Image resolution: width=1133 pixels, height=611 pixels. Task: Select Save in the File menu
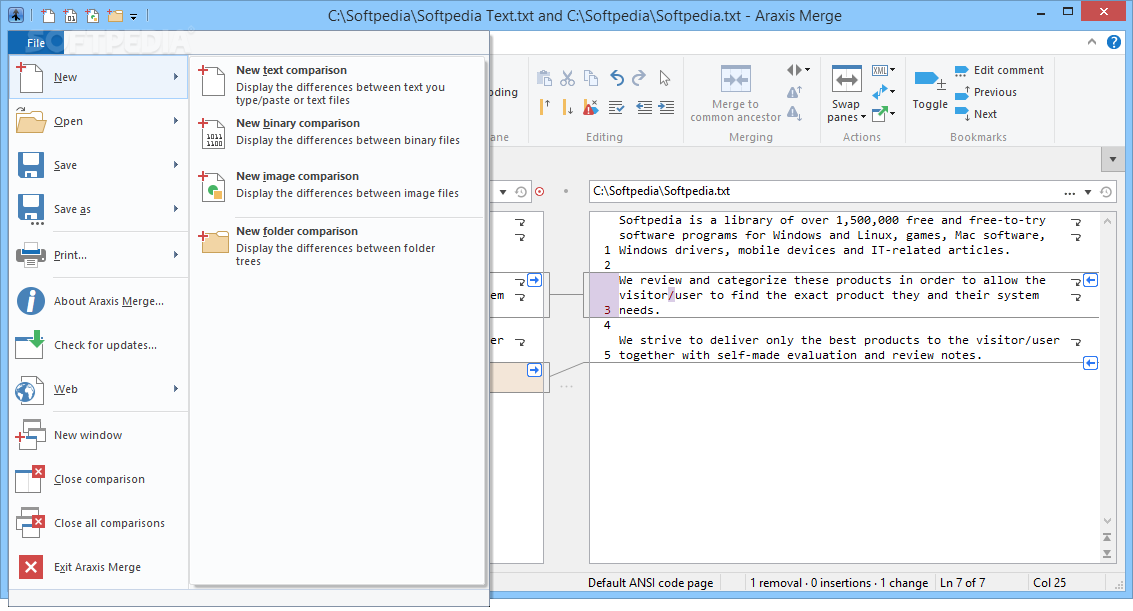click(x=98, y=165)
